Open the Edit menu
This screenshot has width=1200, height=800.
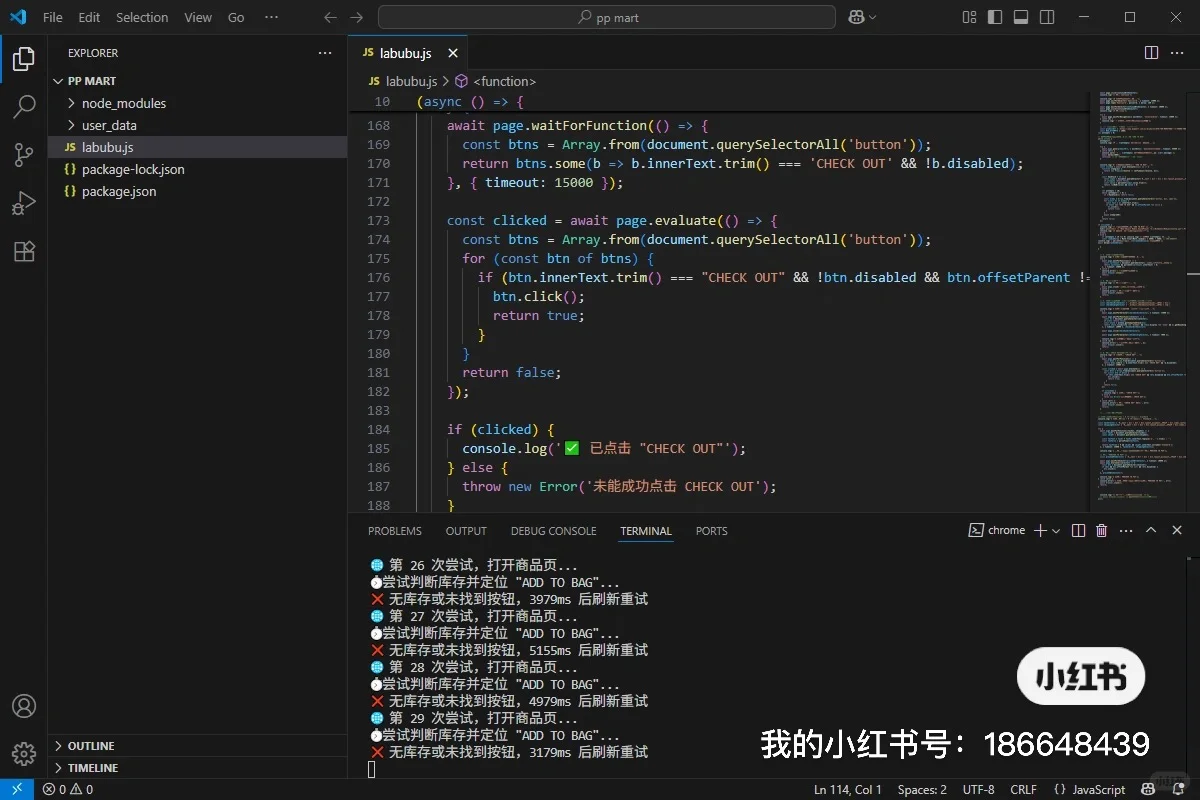[89, 17]
